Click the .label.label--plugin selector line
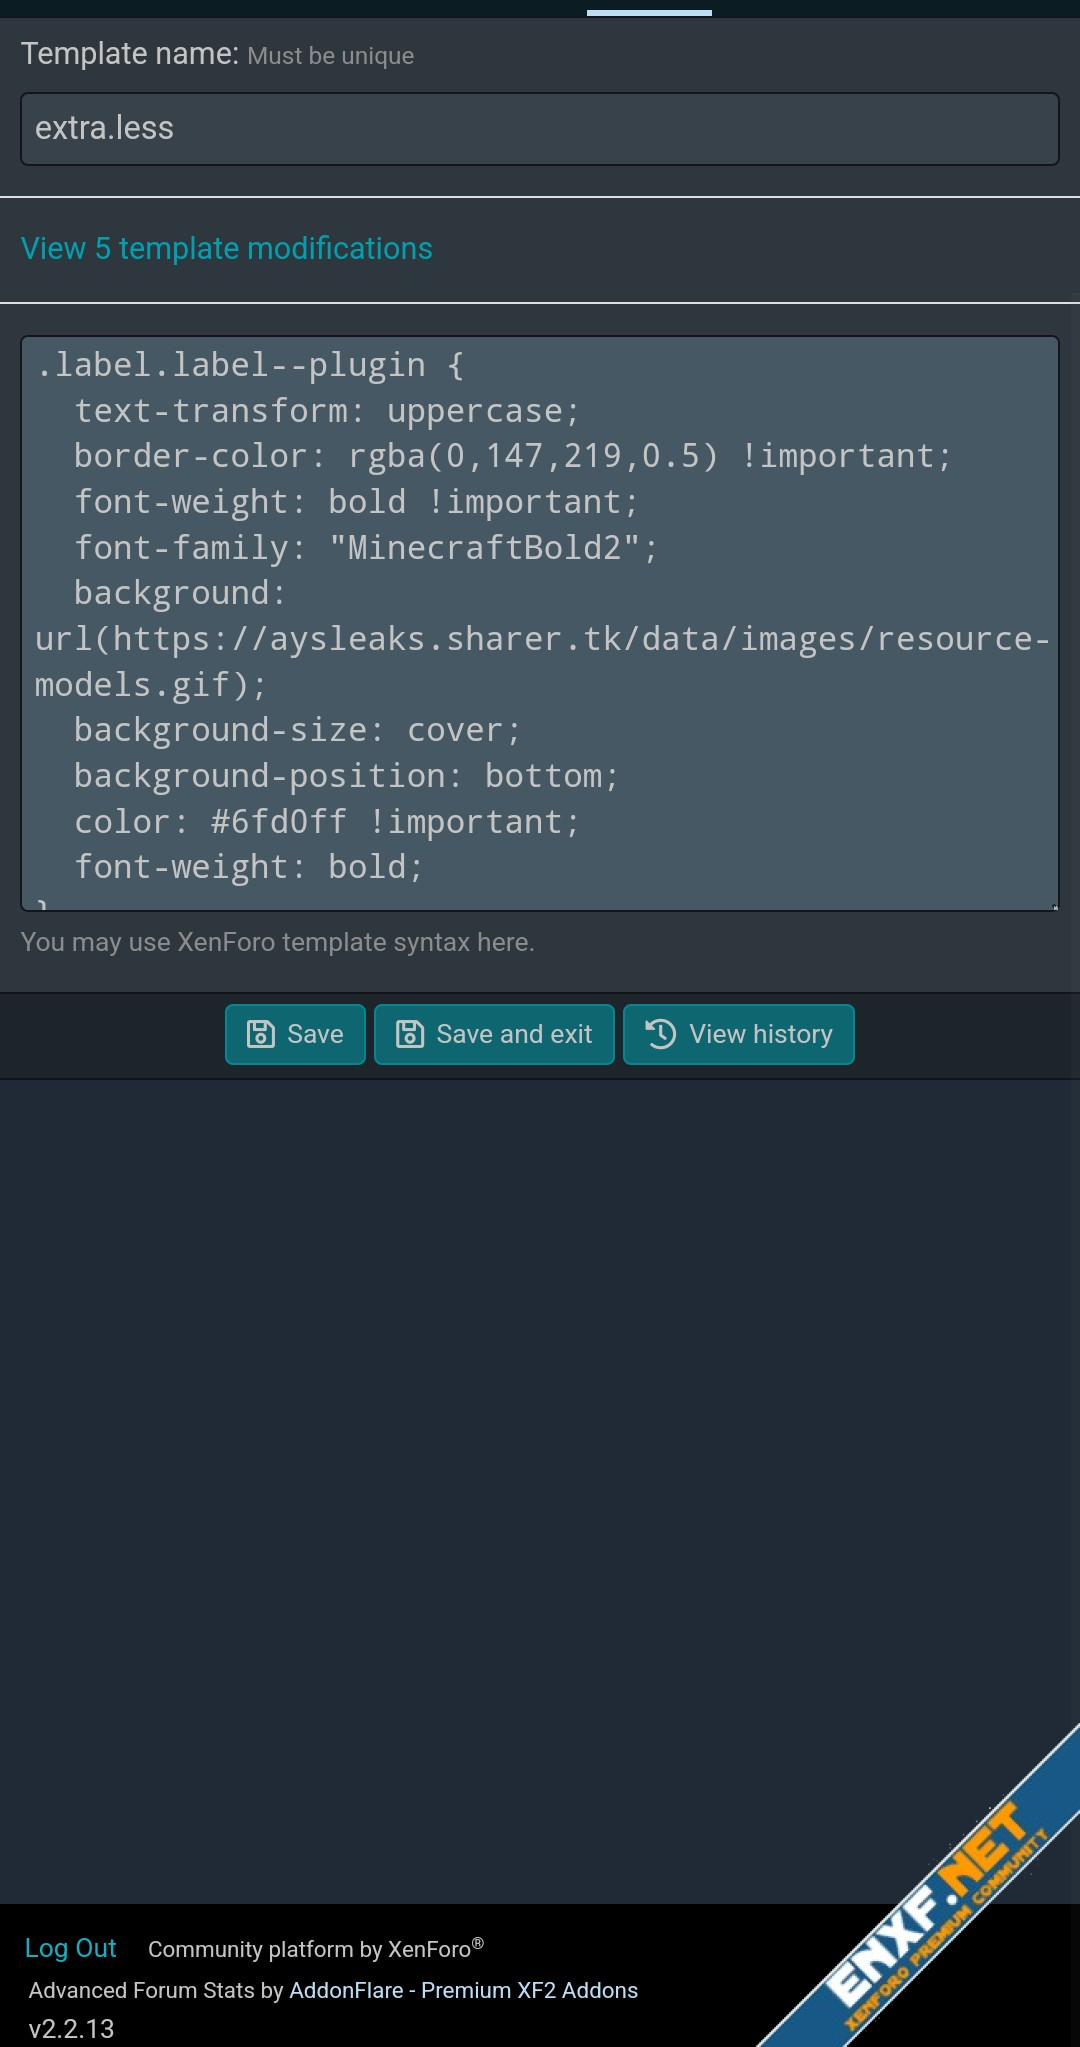This screenshot has width=1080, height=2047. click(x=250, y=365)
